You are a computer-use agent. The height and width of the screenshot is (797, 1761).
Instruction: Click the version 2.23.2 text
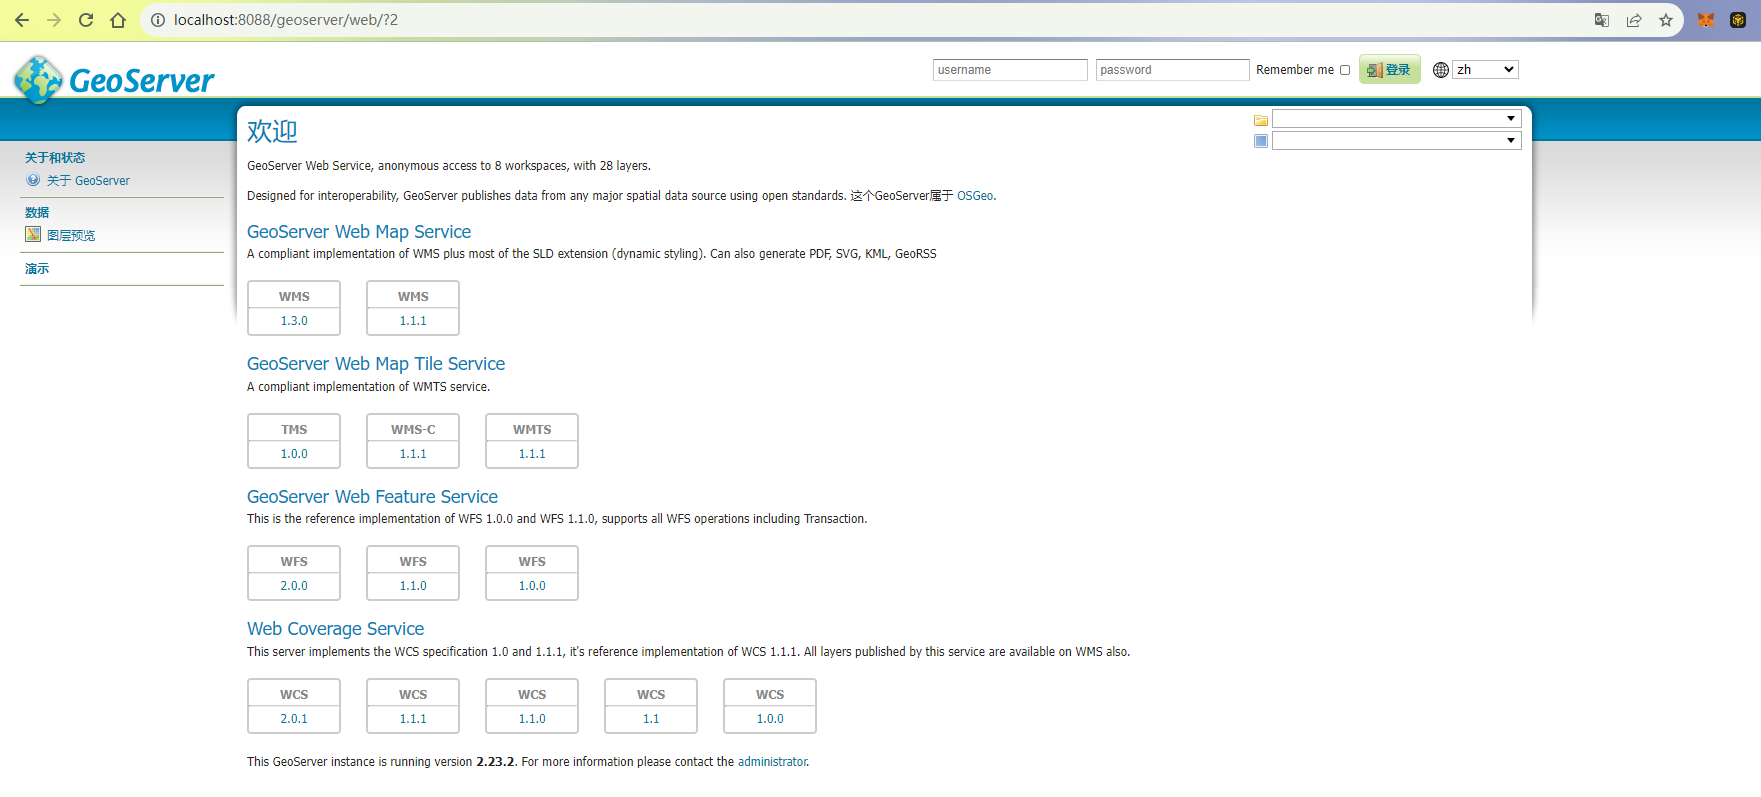pyautogui.click(x=495, y=762)
